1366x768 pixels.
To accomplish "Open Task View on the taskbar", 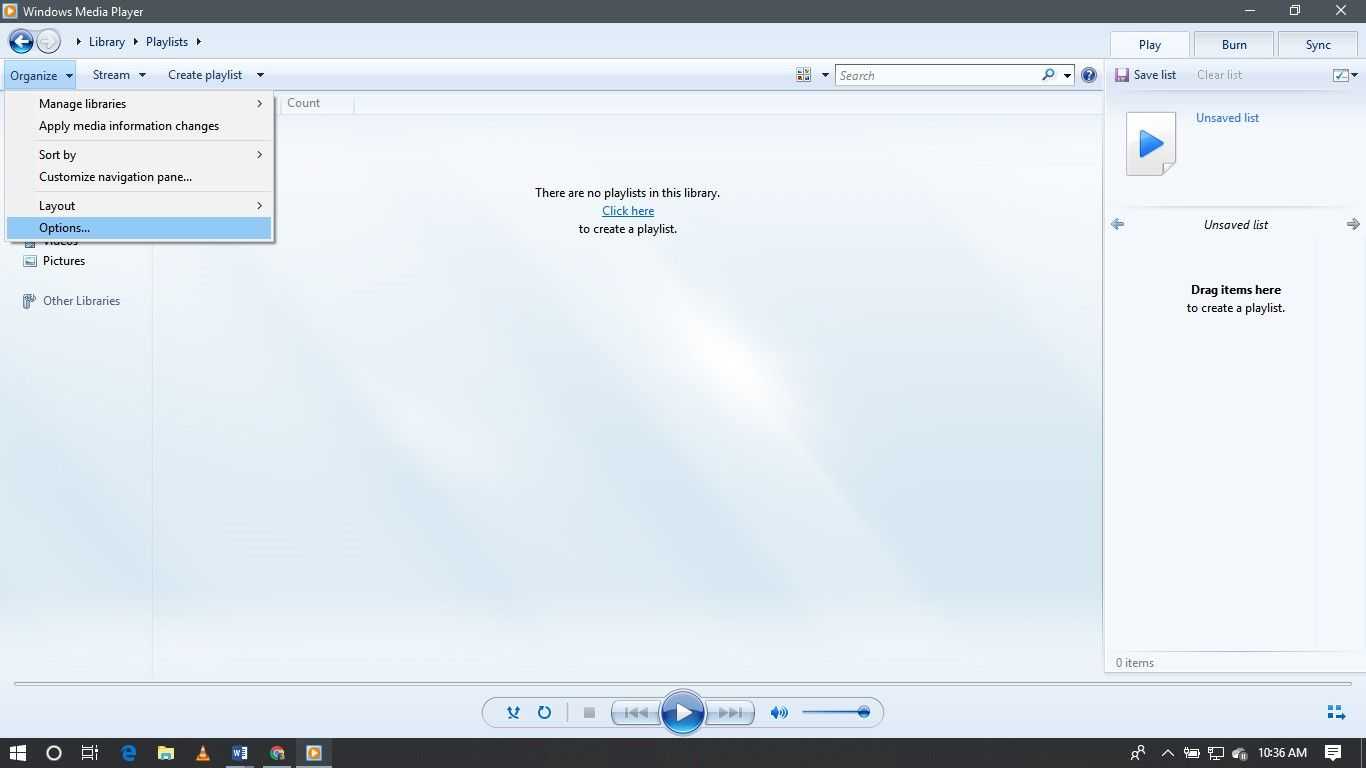I will (90, 753).
